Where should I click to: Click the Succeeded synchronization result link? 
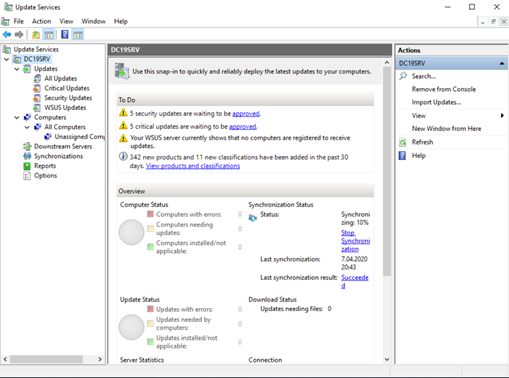coord(355,281)
